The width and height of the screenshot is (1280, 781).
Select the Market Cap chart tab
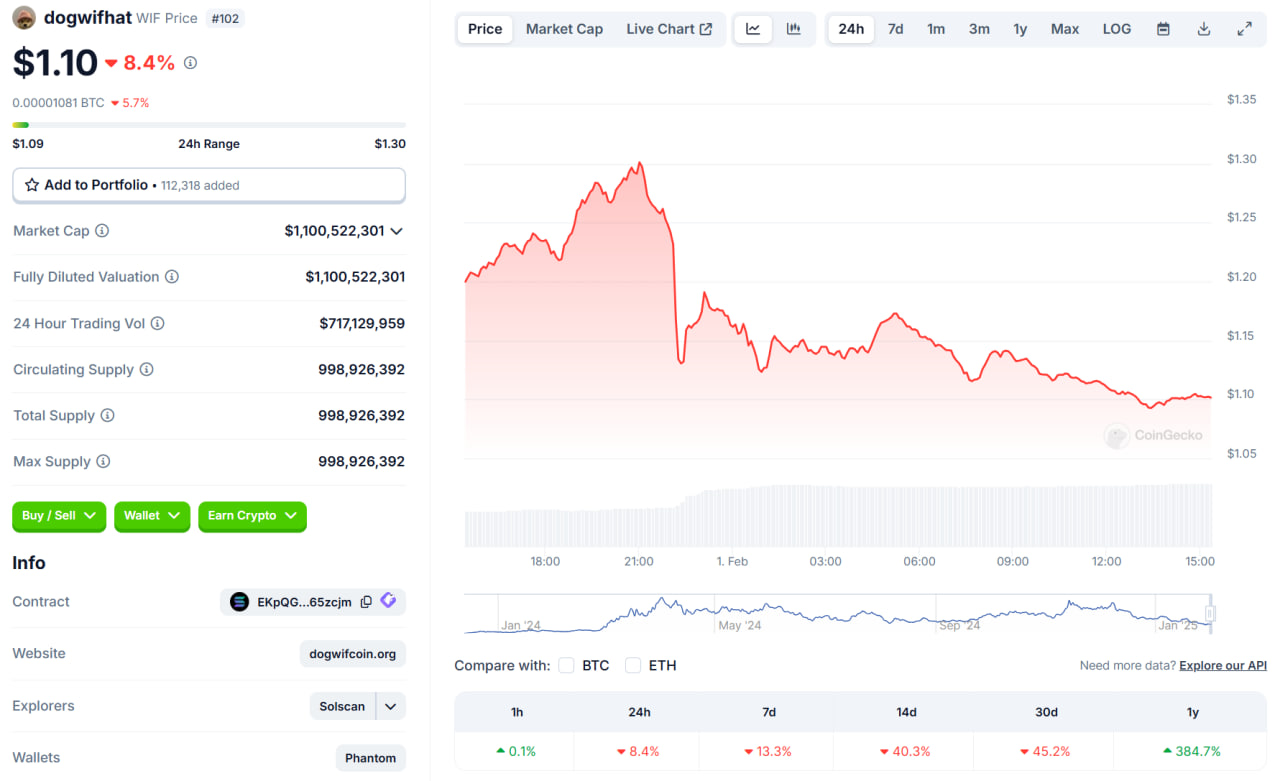[564, 29]
